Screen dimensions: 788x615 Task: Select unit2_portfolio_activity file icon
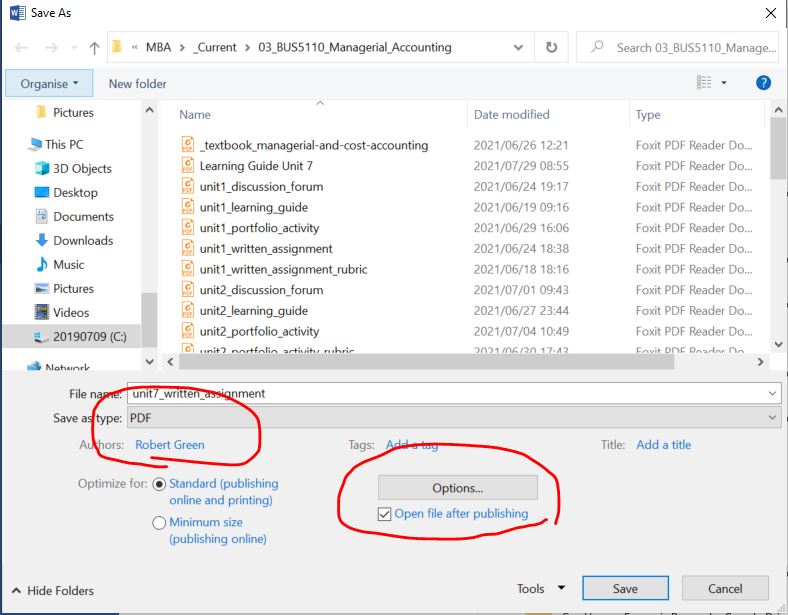click(x=187, y=331)
